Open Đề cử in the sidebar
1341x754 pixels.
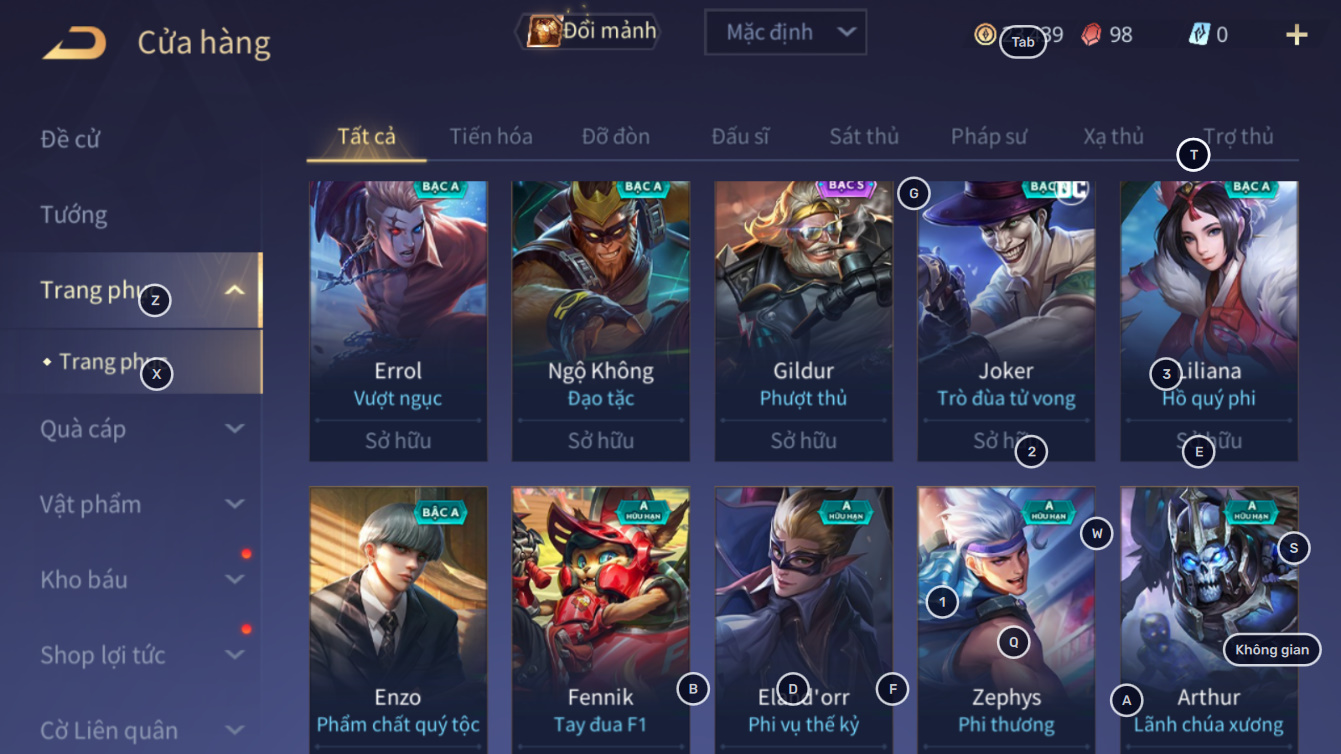point(70,139)
